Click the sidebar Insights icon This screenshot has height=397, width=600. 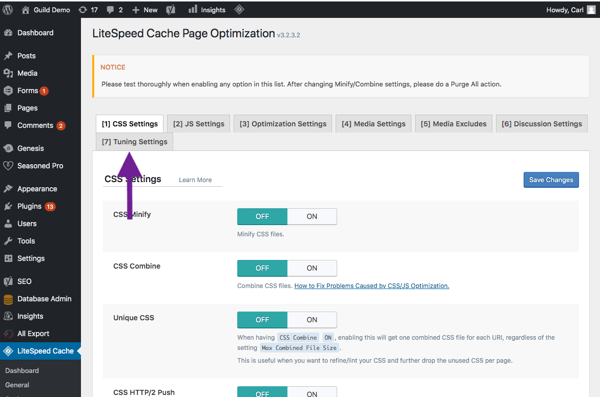(8, 316)
